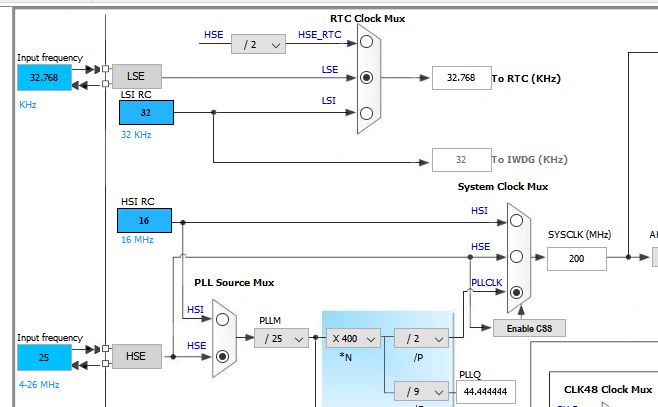Click the 16 MHz label under HSI RC
This screenshot has width=658, height=407.
[x=137, y=240]
